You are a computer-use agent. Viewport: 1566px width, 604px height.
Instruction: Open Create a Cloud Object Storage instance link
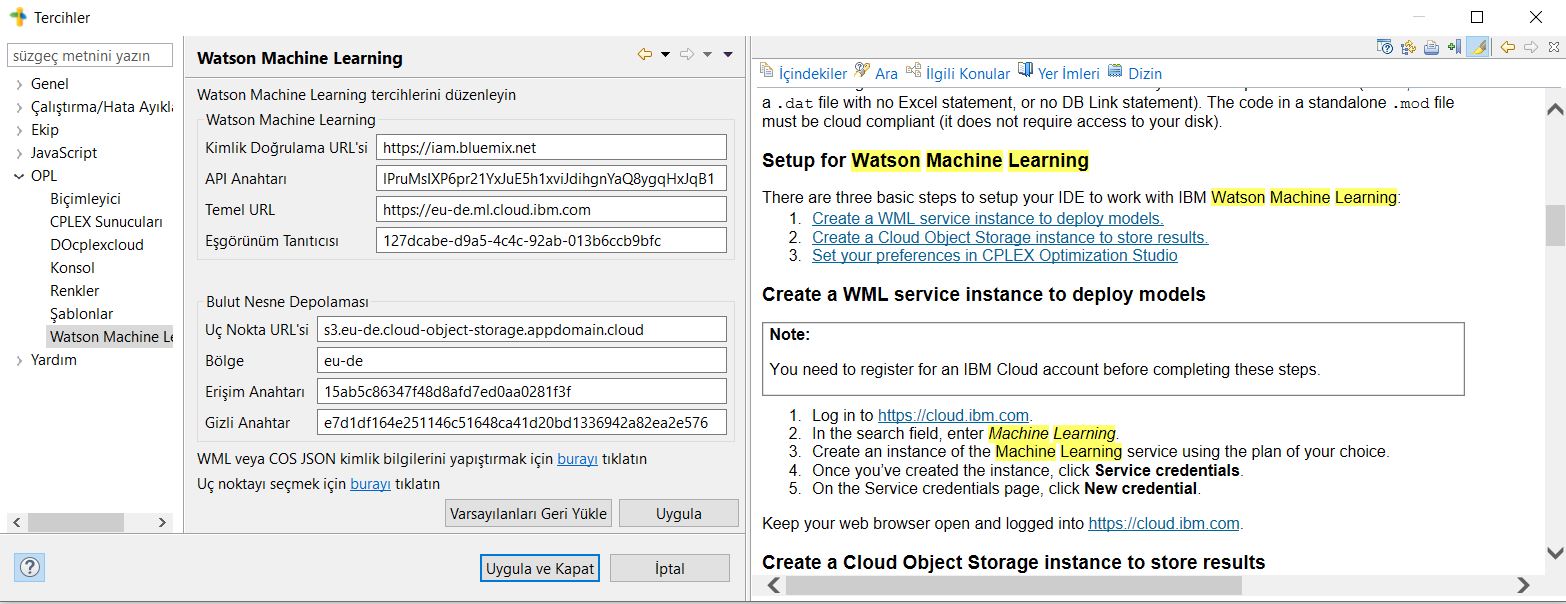point(1010,237)
